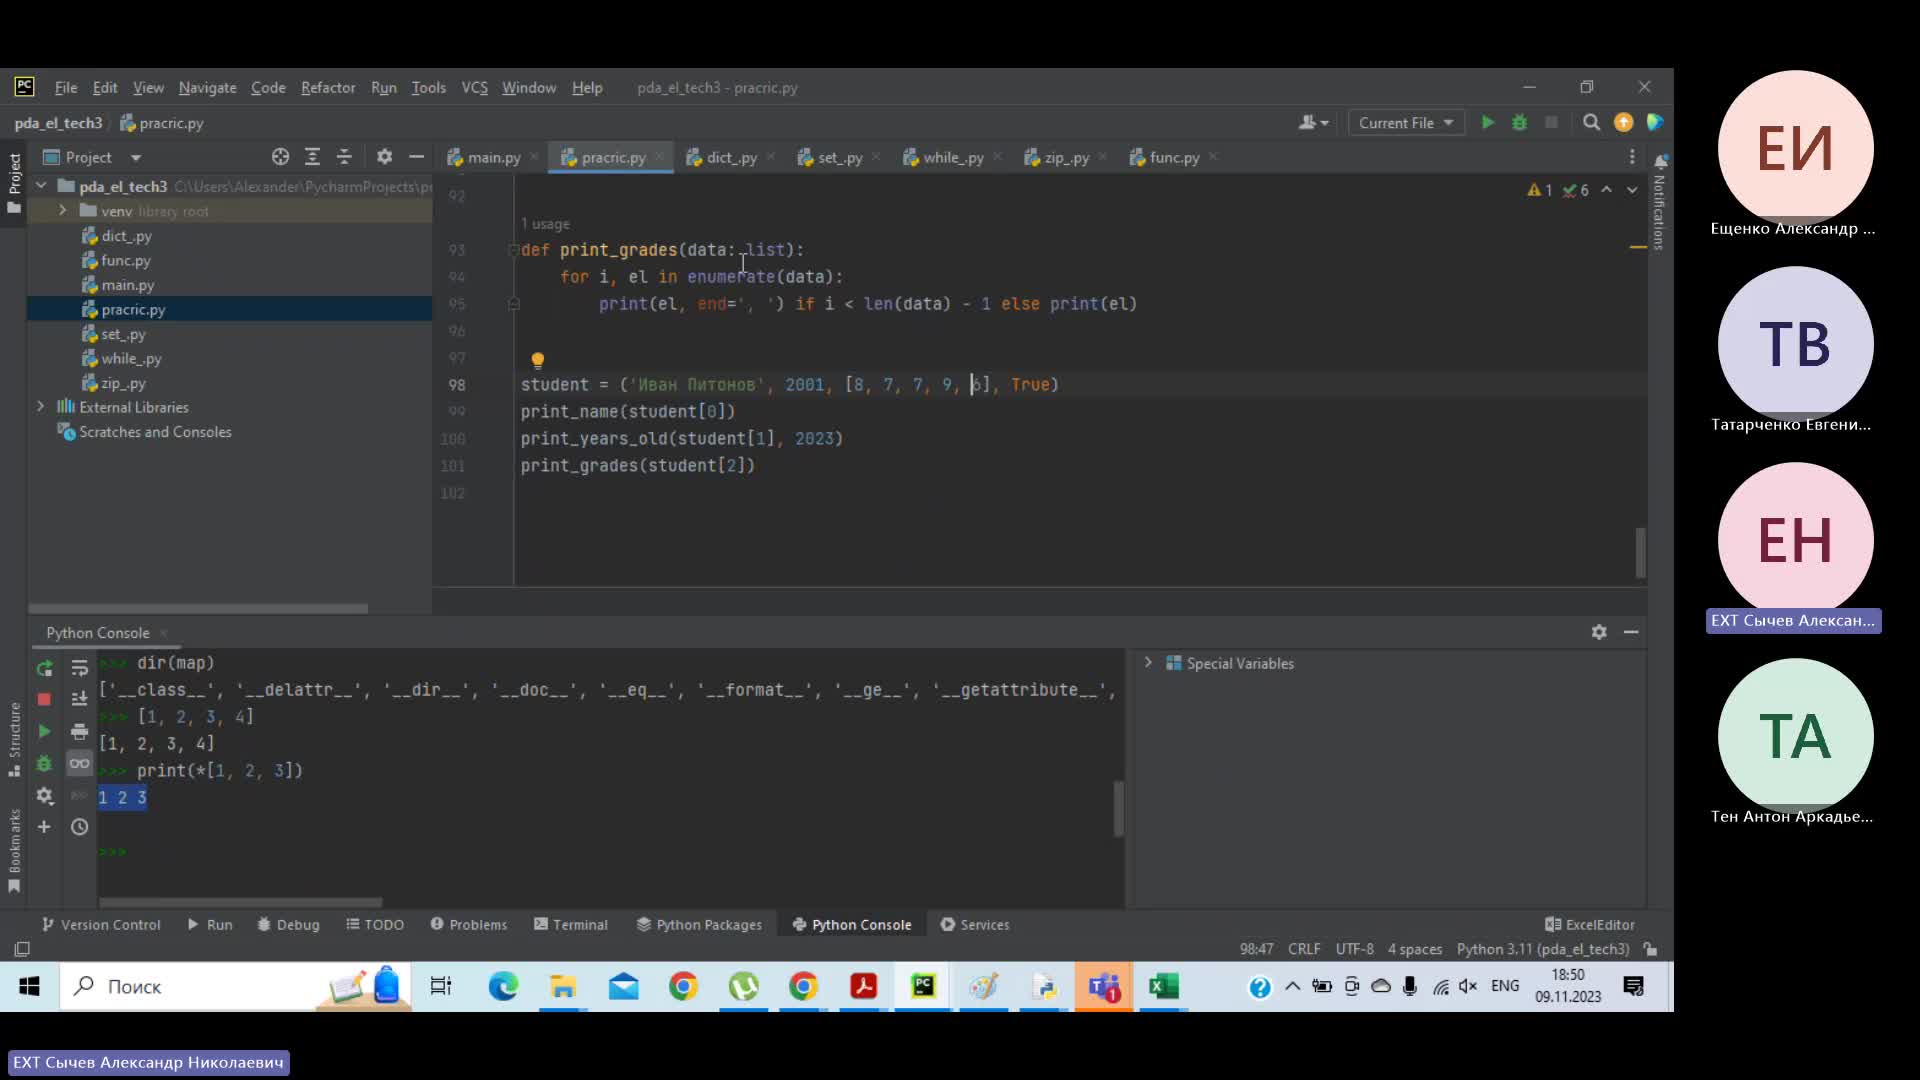Click Project panel horizontal scrollbar

pyautogui.click(x=198, y=608)
